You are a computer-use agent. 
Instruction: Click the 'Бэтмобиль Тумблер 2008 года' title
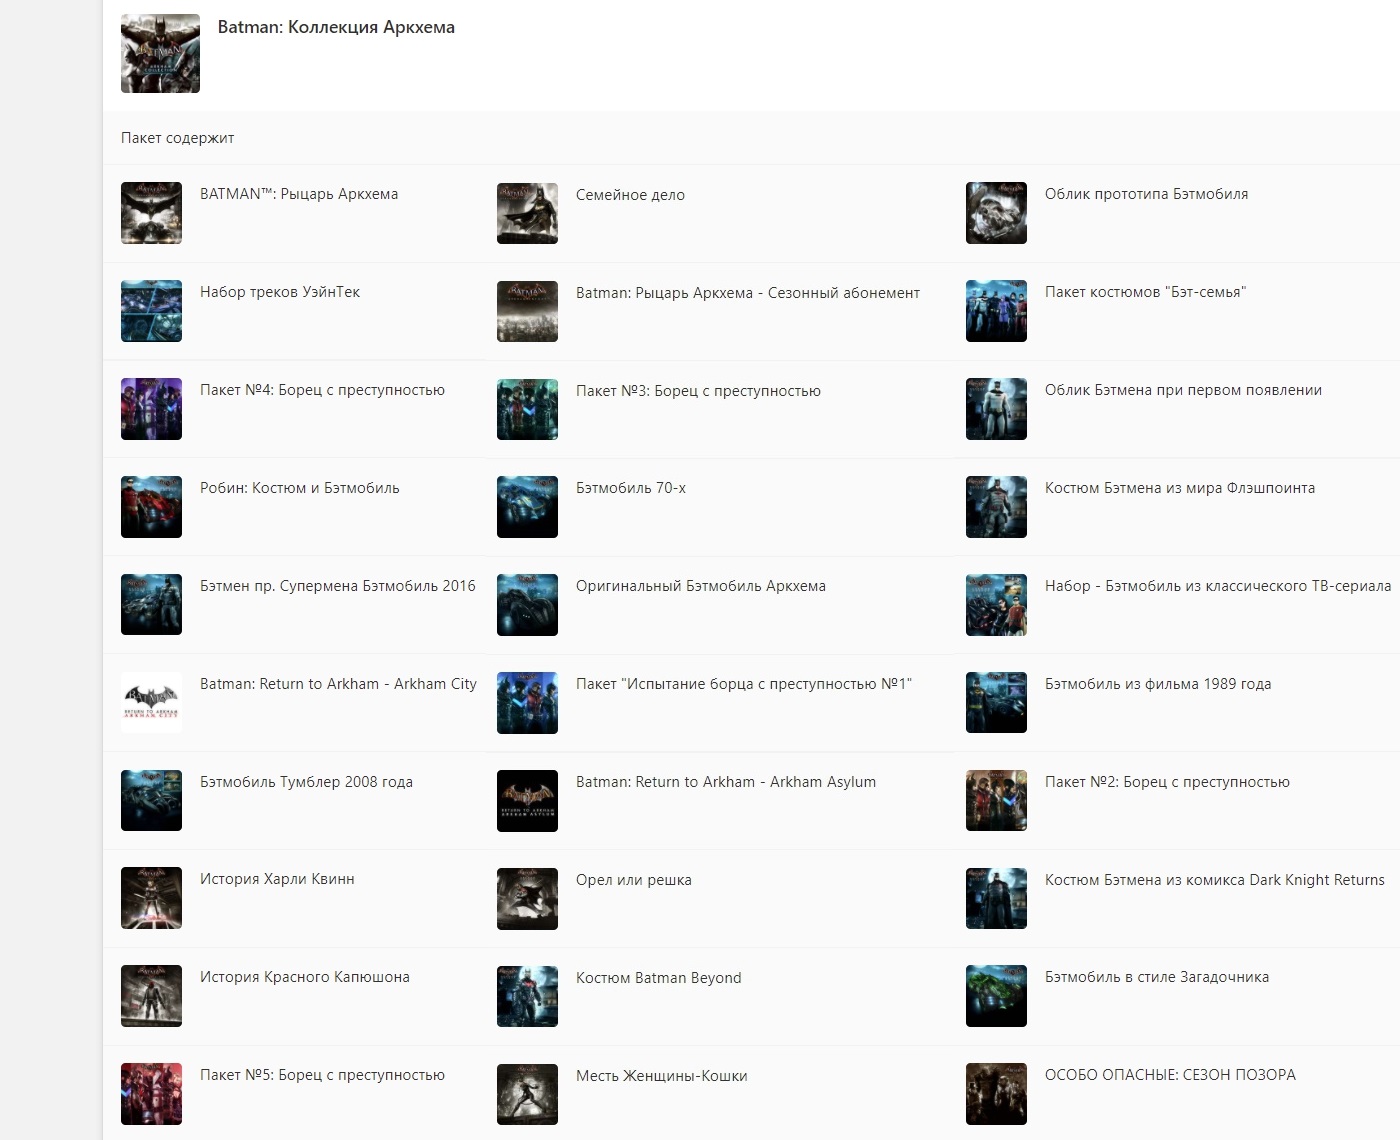pos(306,782)
